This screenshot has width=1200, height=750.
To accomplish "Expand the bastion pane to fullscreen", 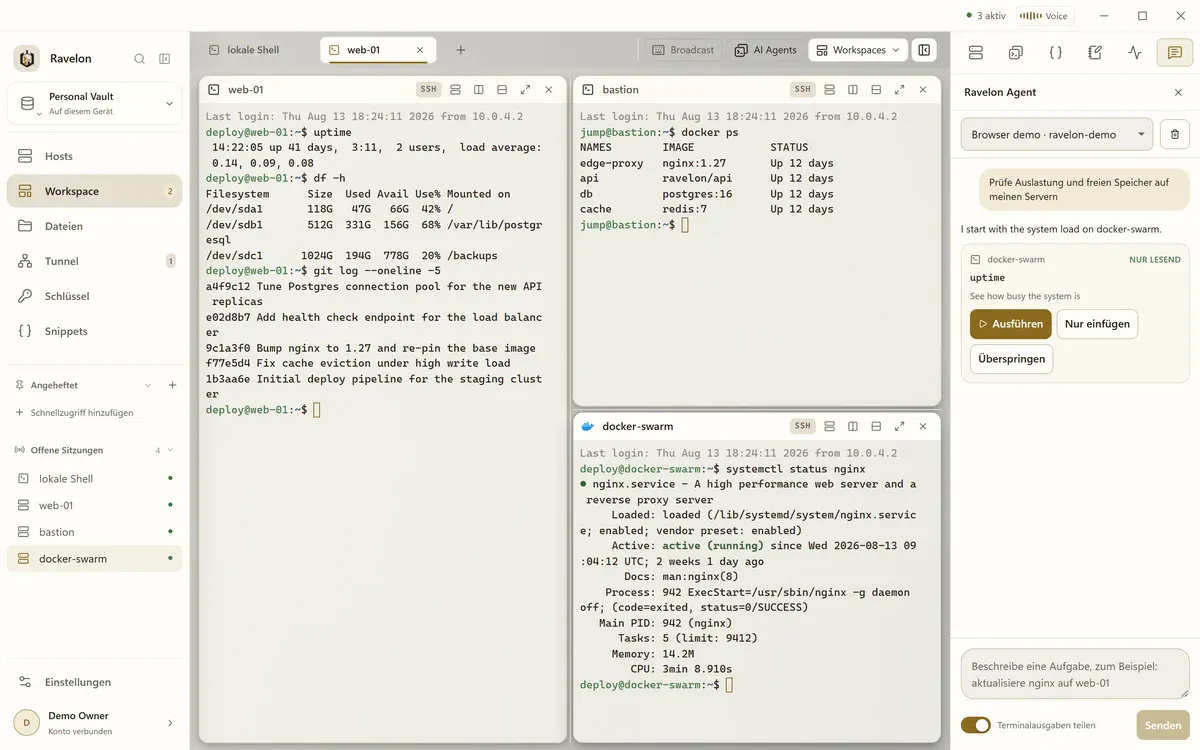I will pyautogui.click(x=899, y=89).
